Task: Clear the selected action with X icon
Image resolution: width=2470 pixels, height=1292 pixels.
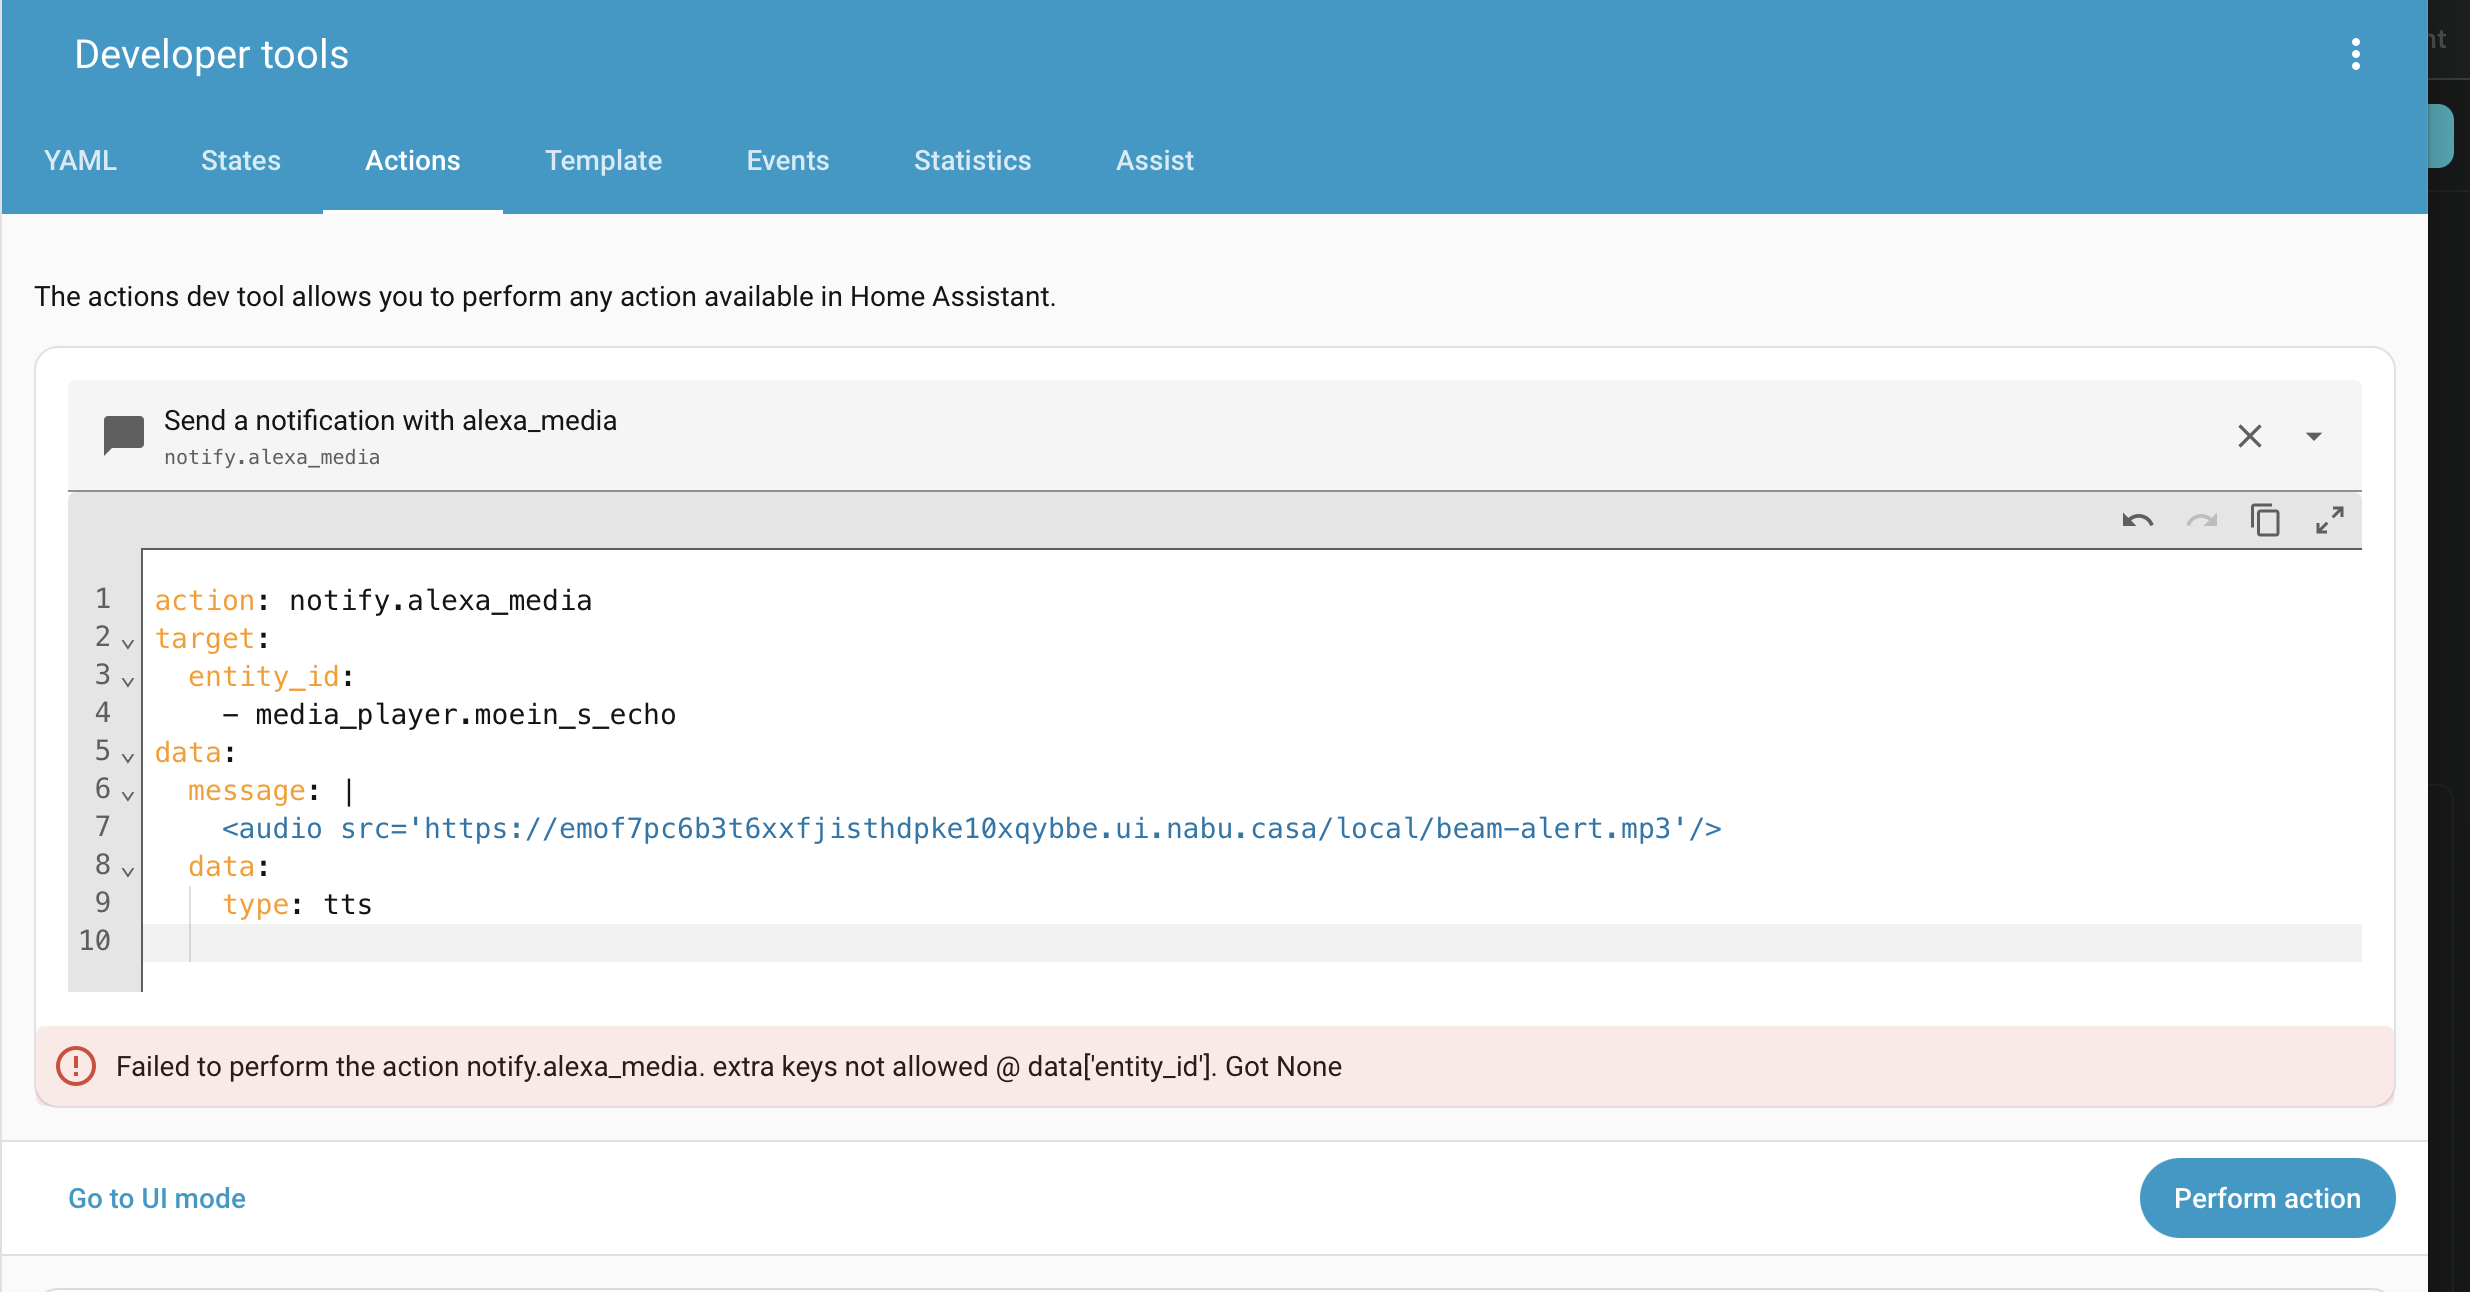Action: pyautogui.click(x=2249, y=436)
